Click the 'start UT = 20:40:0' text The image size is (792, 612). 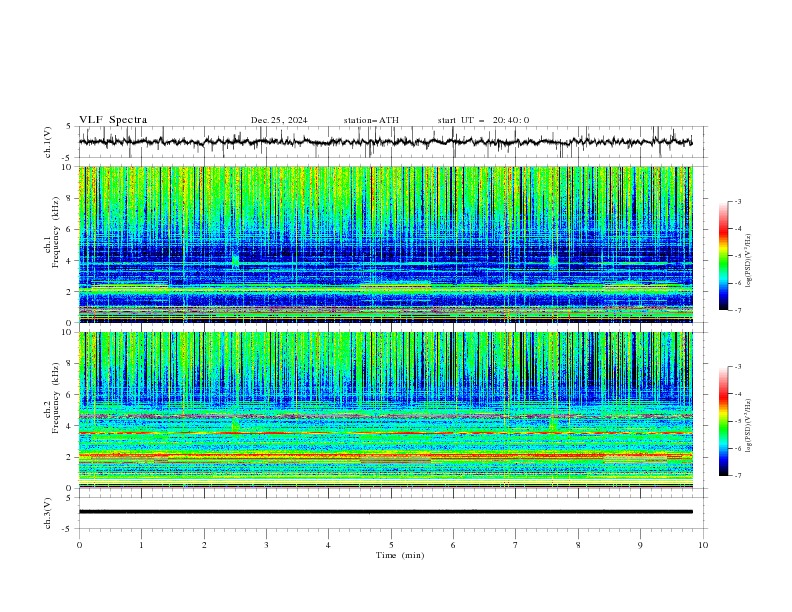[x=483, y=120]
